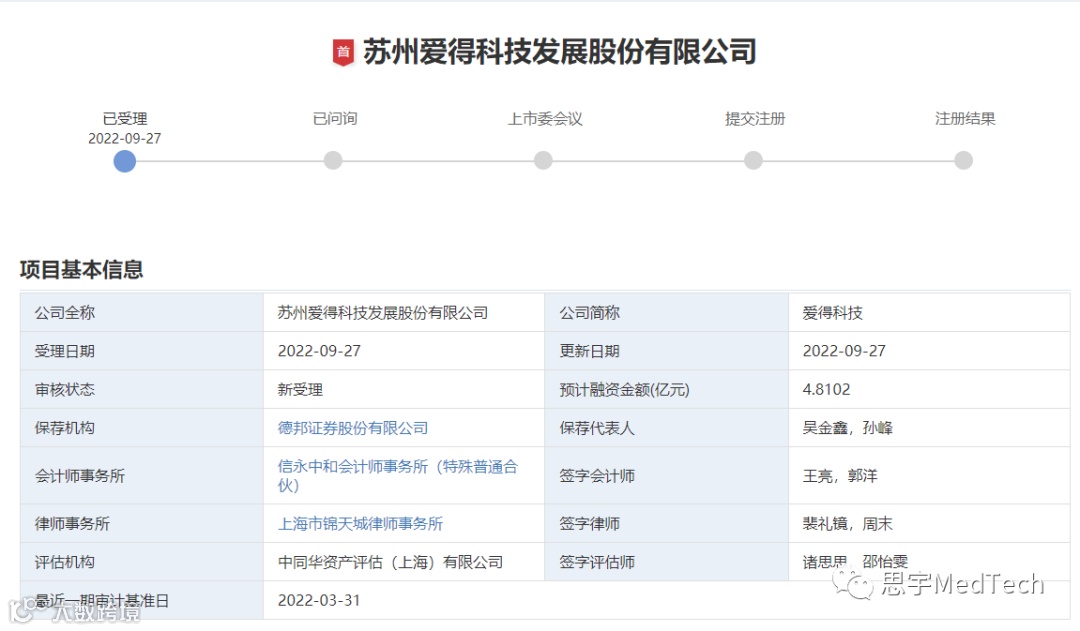Open the 德邦证券股份有限公司 sponsor link
The height and width of the screenshot is (631, 1080).
[x=353, y=428]
